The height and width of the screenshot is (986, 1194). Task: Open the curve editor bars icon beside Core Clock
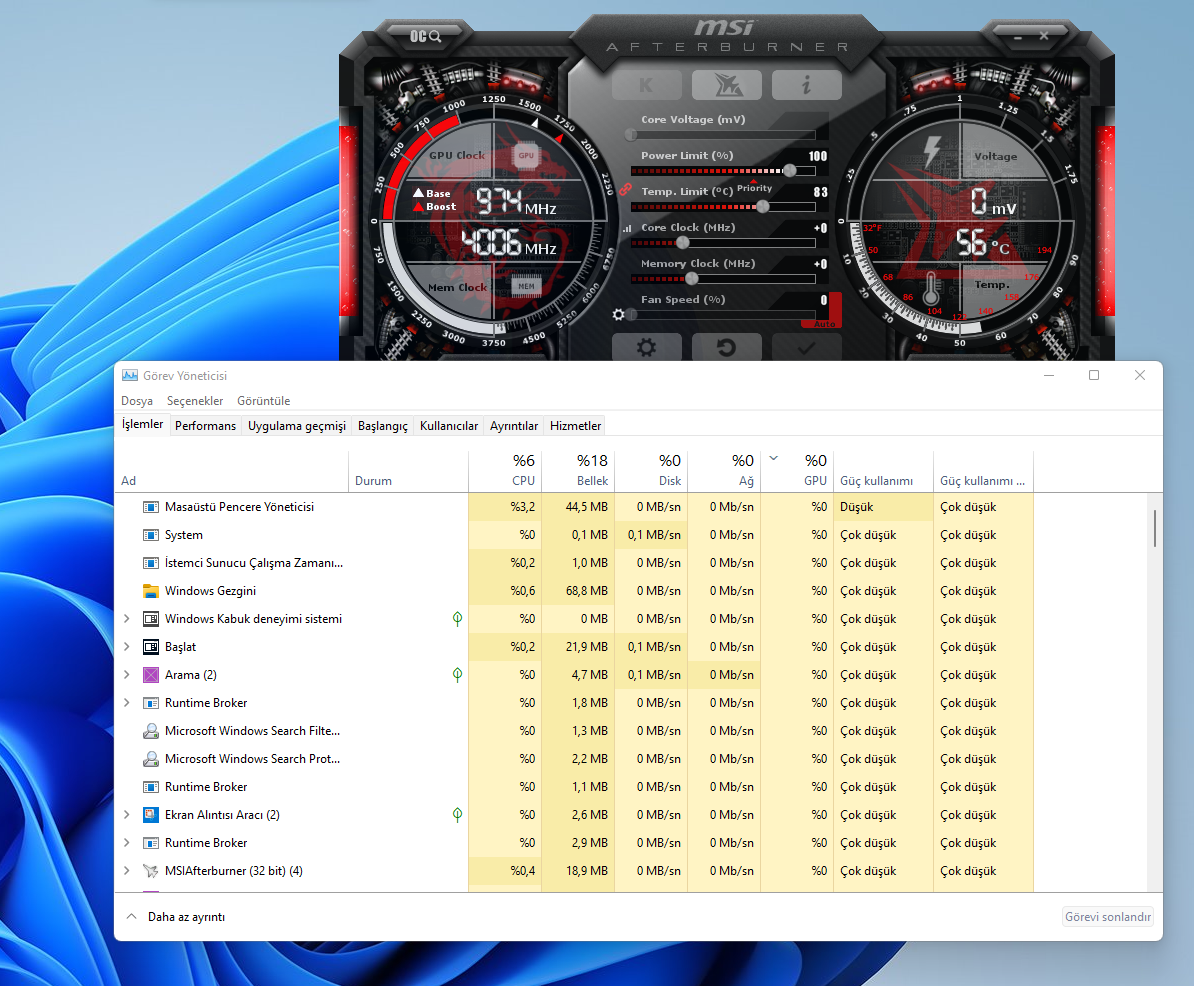627,228
